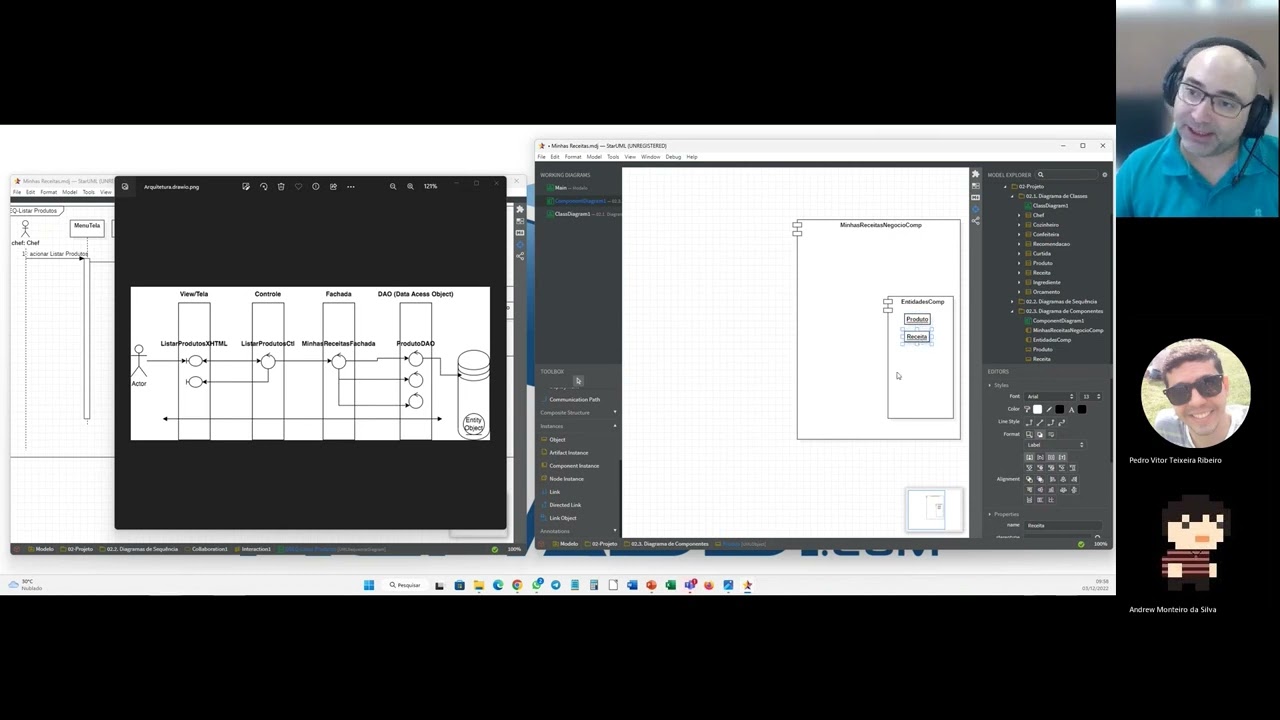Click the green validation check icon in right StarUML
The width and height of the screenshot is (1280, 720).
pyautogui.click(x=1081, y=543)
